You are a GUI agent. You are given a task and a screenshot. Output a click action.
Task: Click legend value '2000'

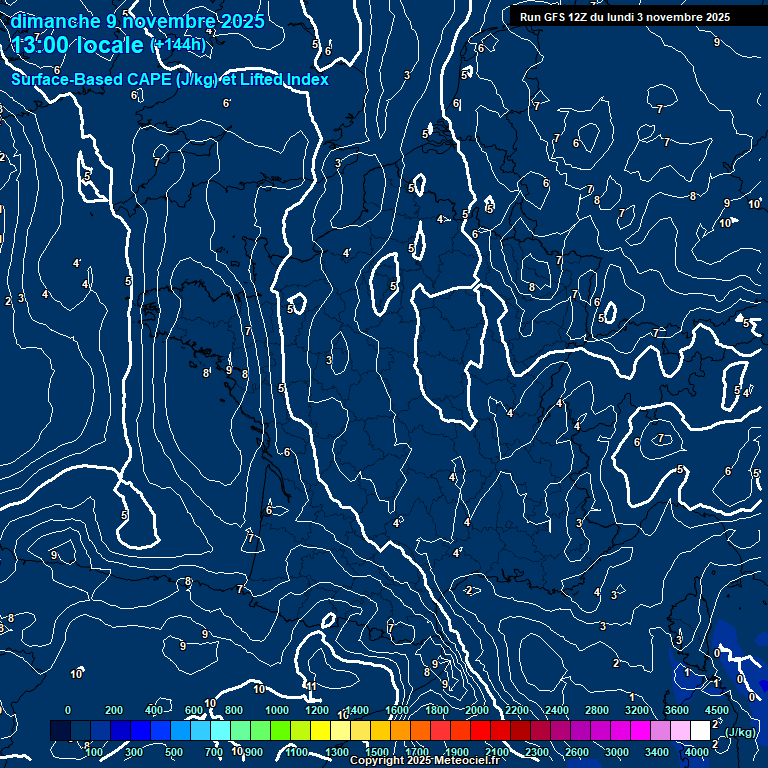[x=477, y=710]
